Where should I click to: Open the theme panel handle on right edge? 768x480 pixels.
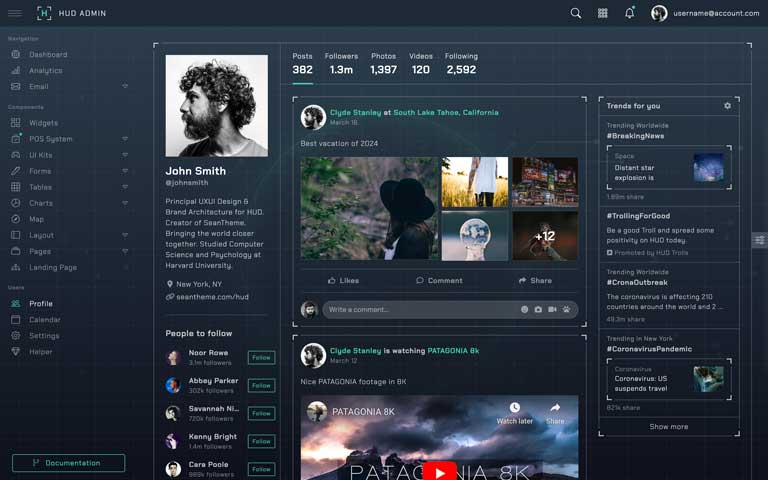[x=760, y=240]
